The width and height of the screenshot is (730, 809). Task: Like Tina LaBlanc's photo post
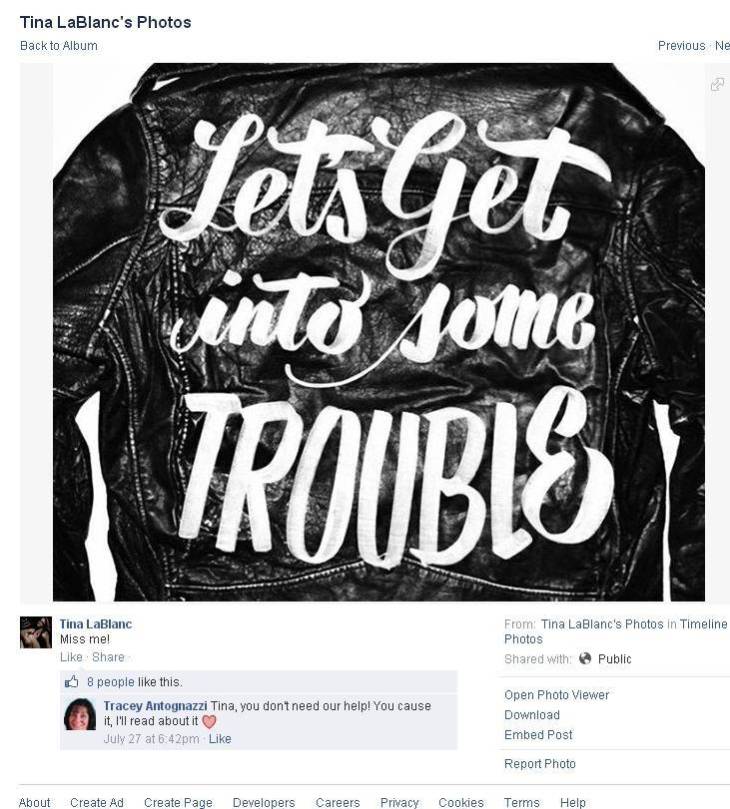pyautogui.click(x=71, y=657)
